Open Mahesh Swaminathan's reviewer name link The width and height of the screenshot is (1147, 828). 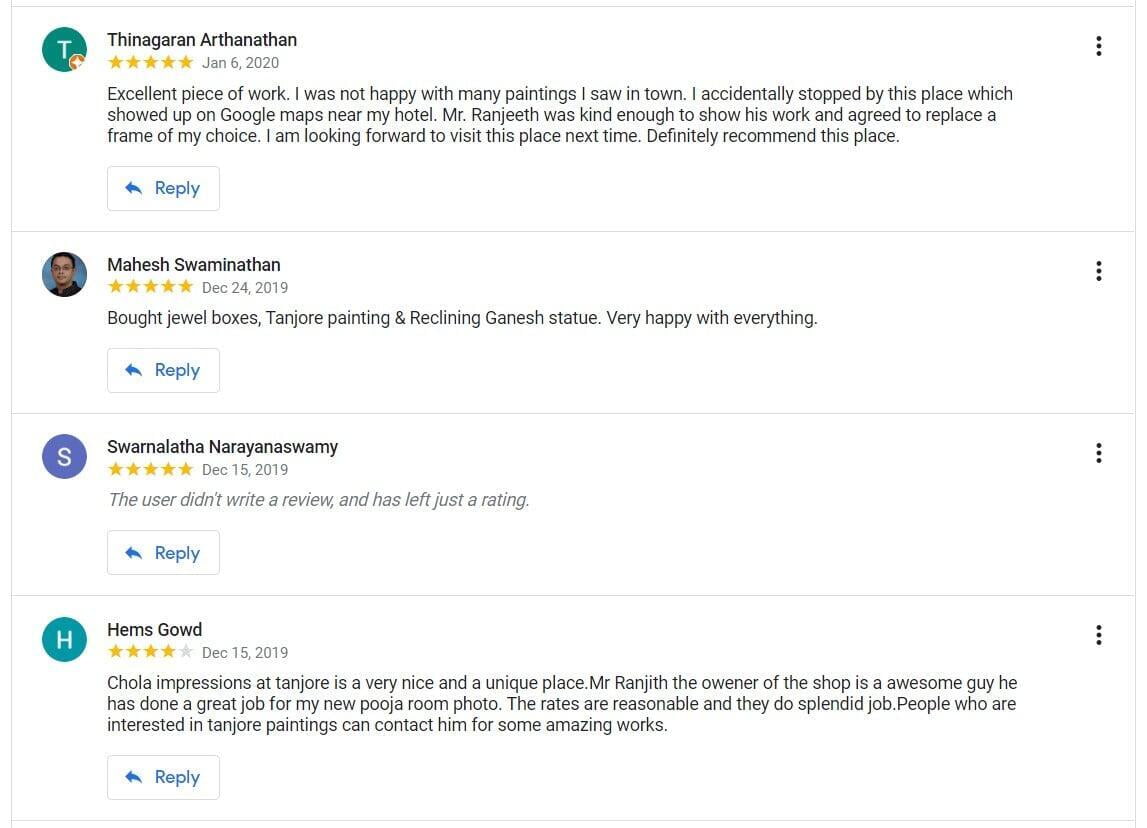pyautogui.click(x=194, y=265)
